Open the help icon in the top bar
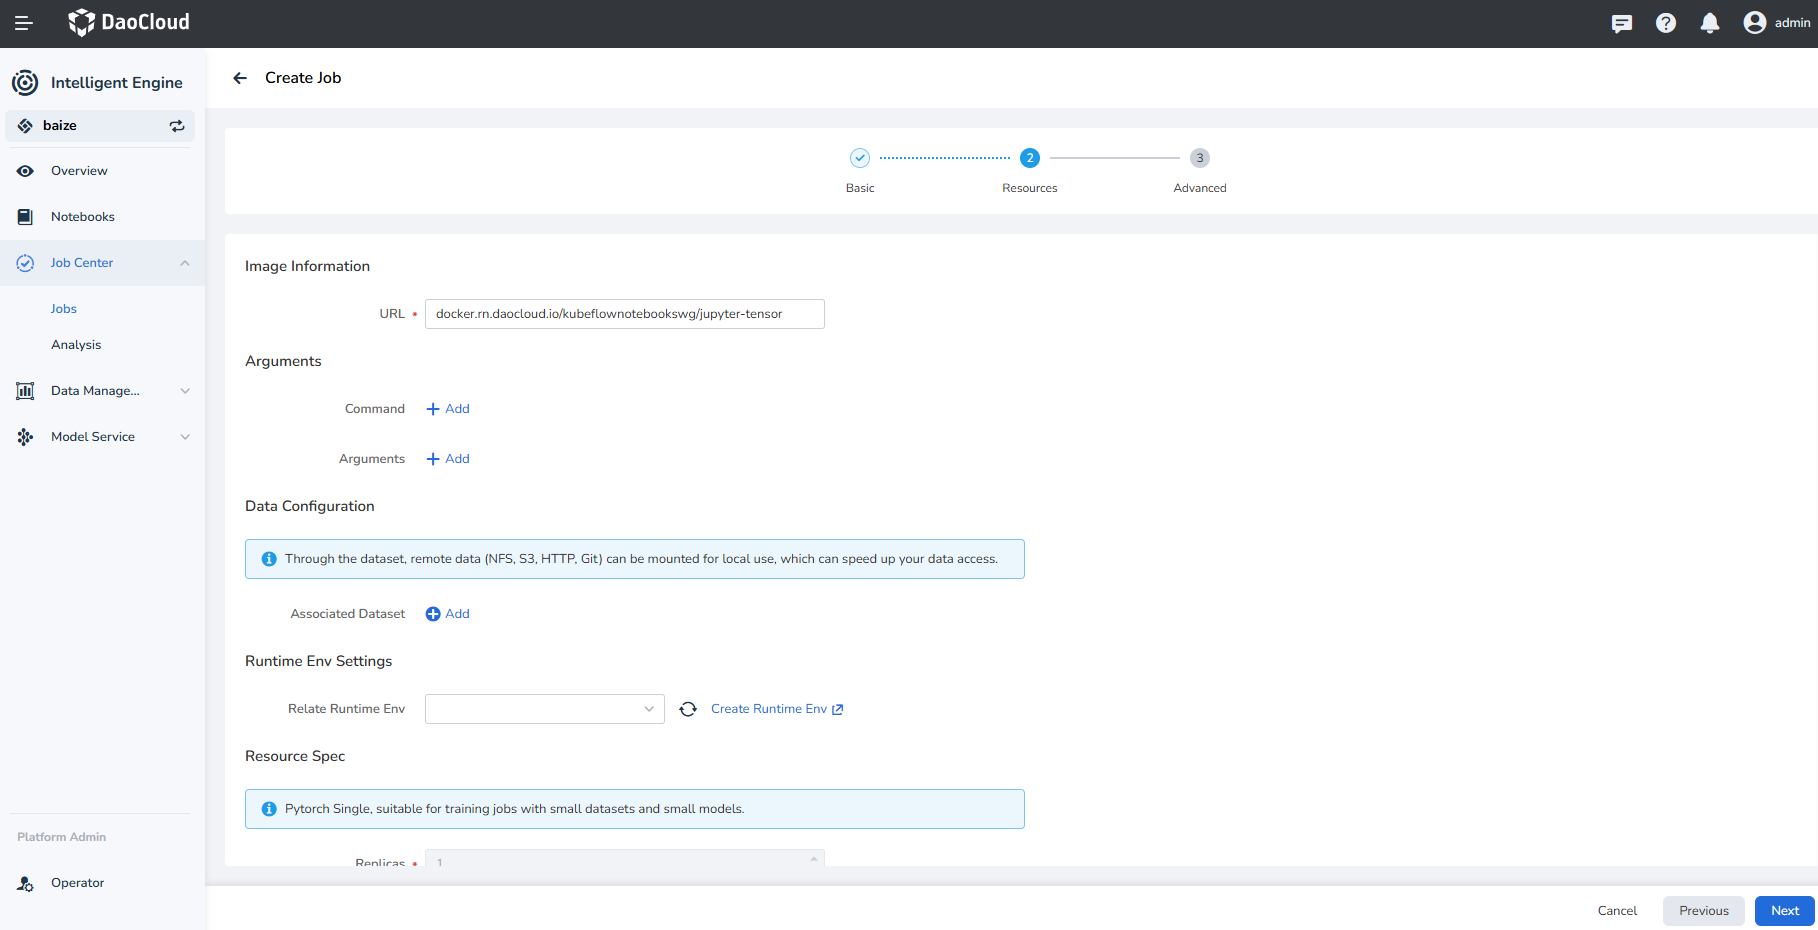Image resolution: width=1818 pixels, height=930 pixels. pyautogui.click(x=1665, y=22)
